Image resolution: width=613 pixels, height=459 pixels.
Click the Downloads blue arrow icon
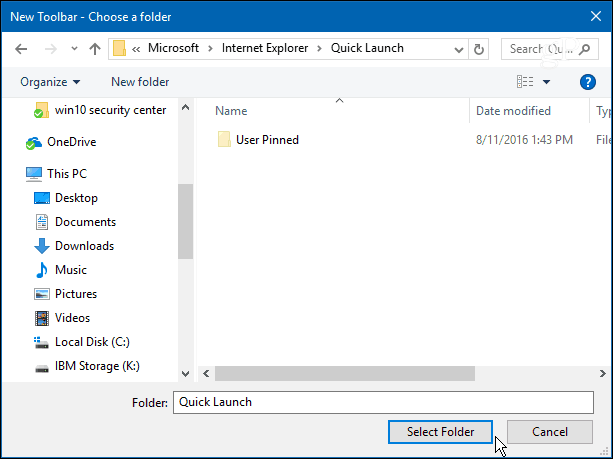pos(41,246)
